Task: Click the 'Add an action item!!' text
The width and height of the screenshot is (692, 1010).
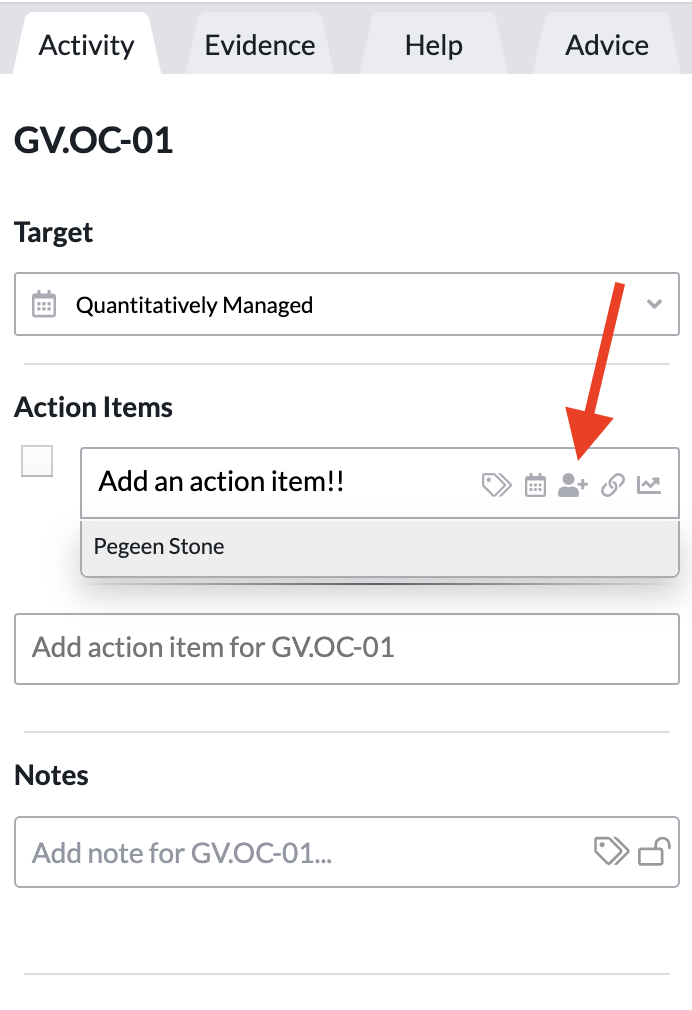Action: 221,481
